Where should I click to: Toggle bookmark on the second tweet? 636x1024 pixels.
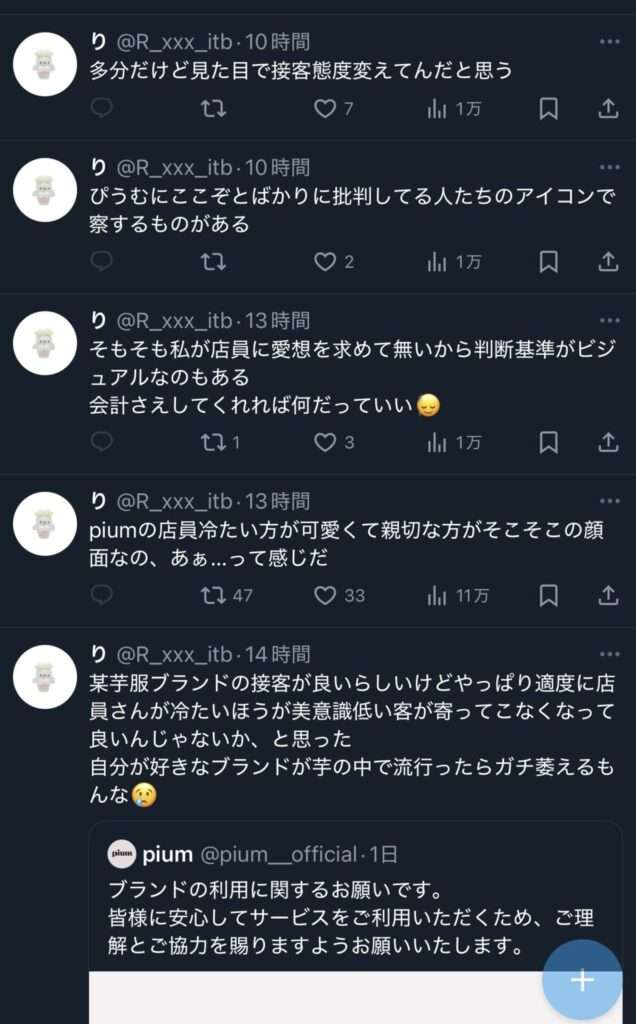coord(546,261)
